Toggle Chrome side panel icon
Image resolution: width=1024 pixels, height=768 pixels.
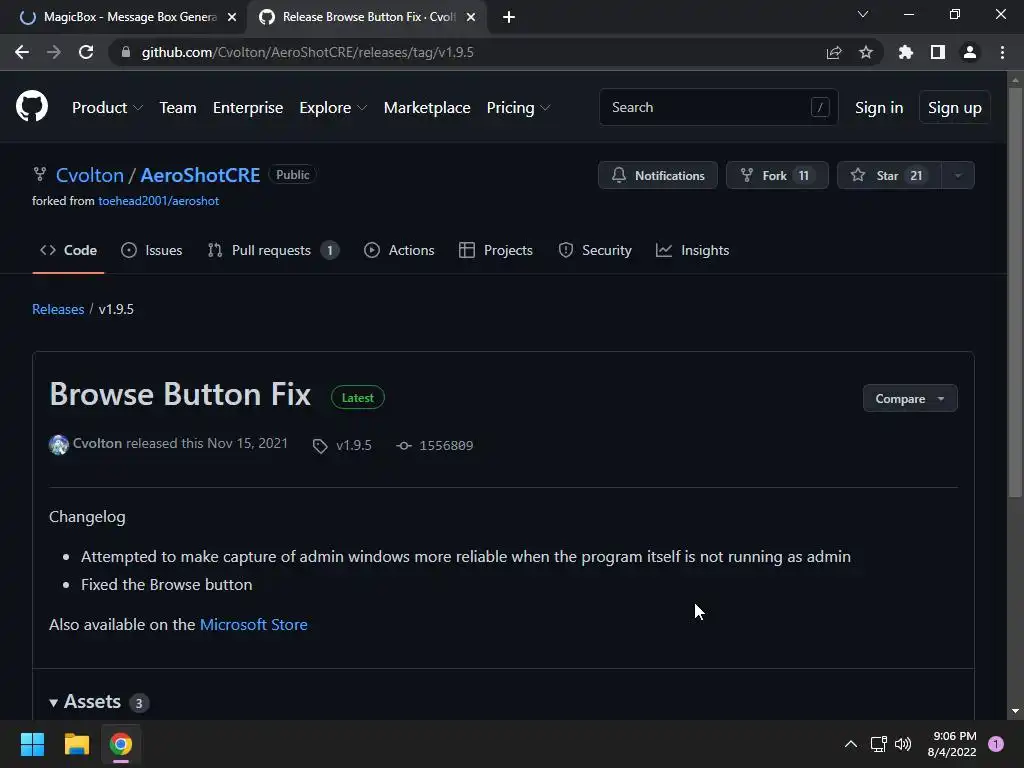tap(938, 52)
